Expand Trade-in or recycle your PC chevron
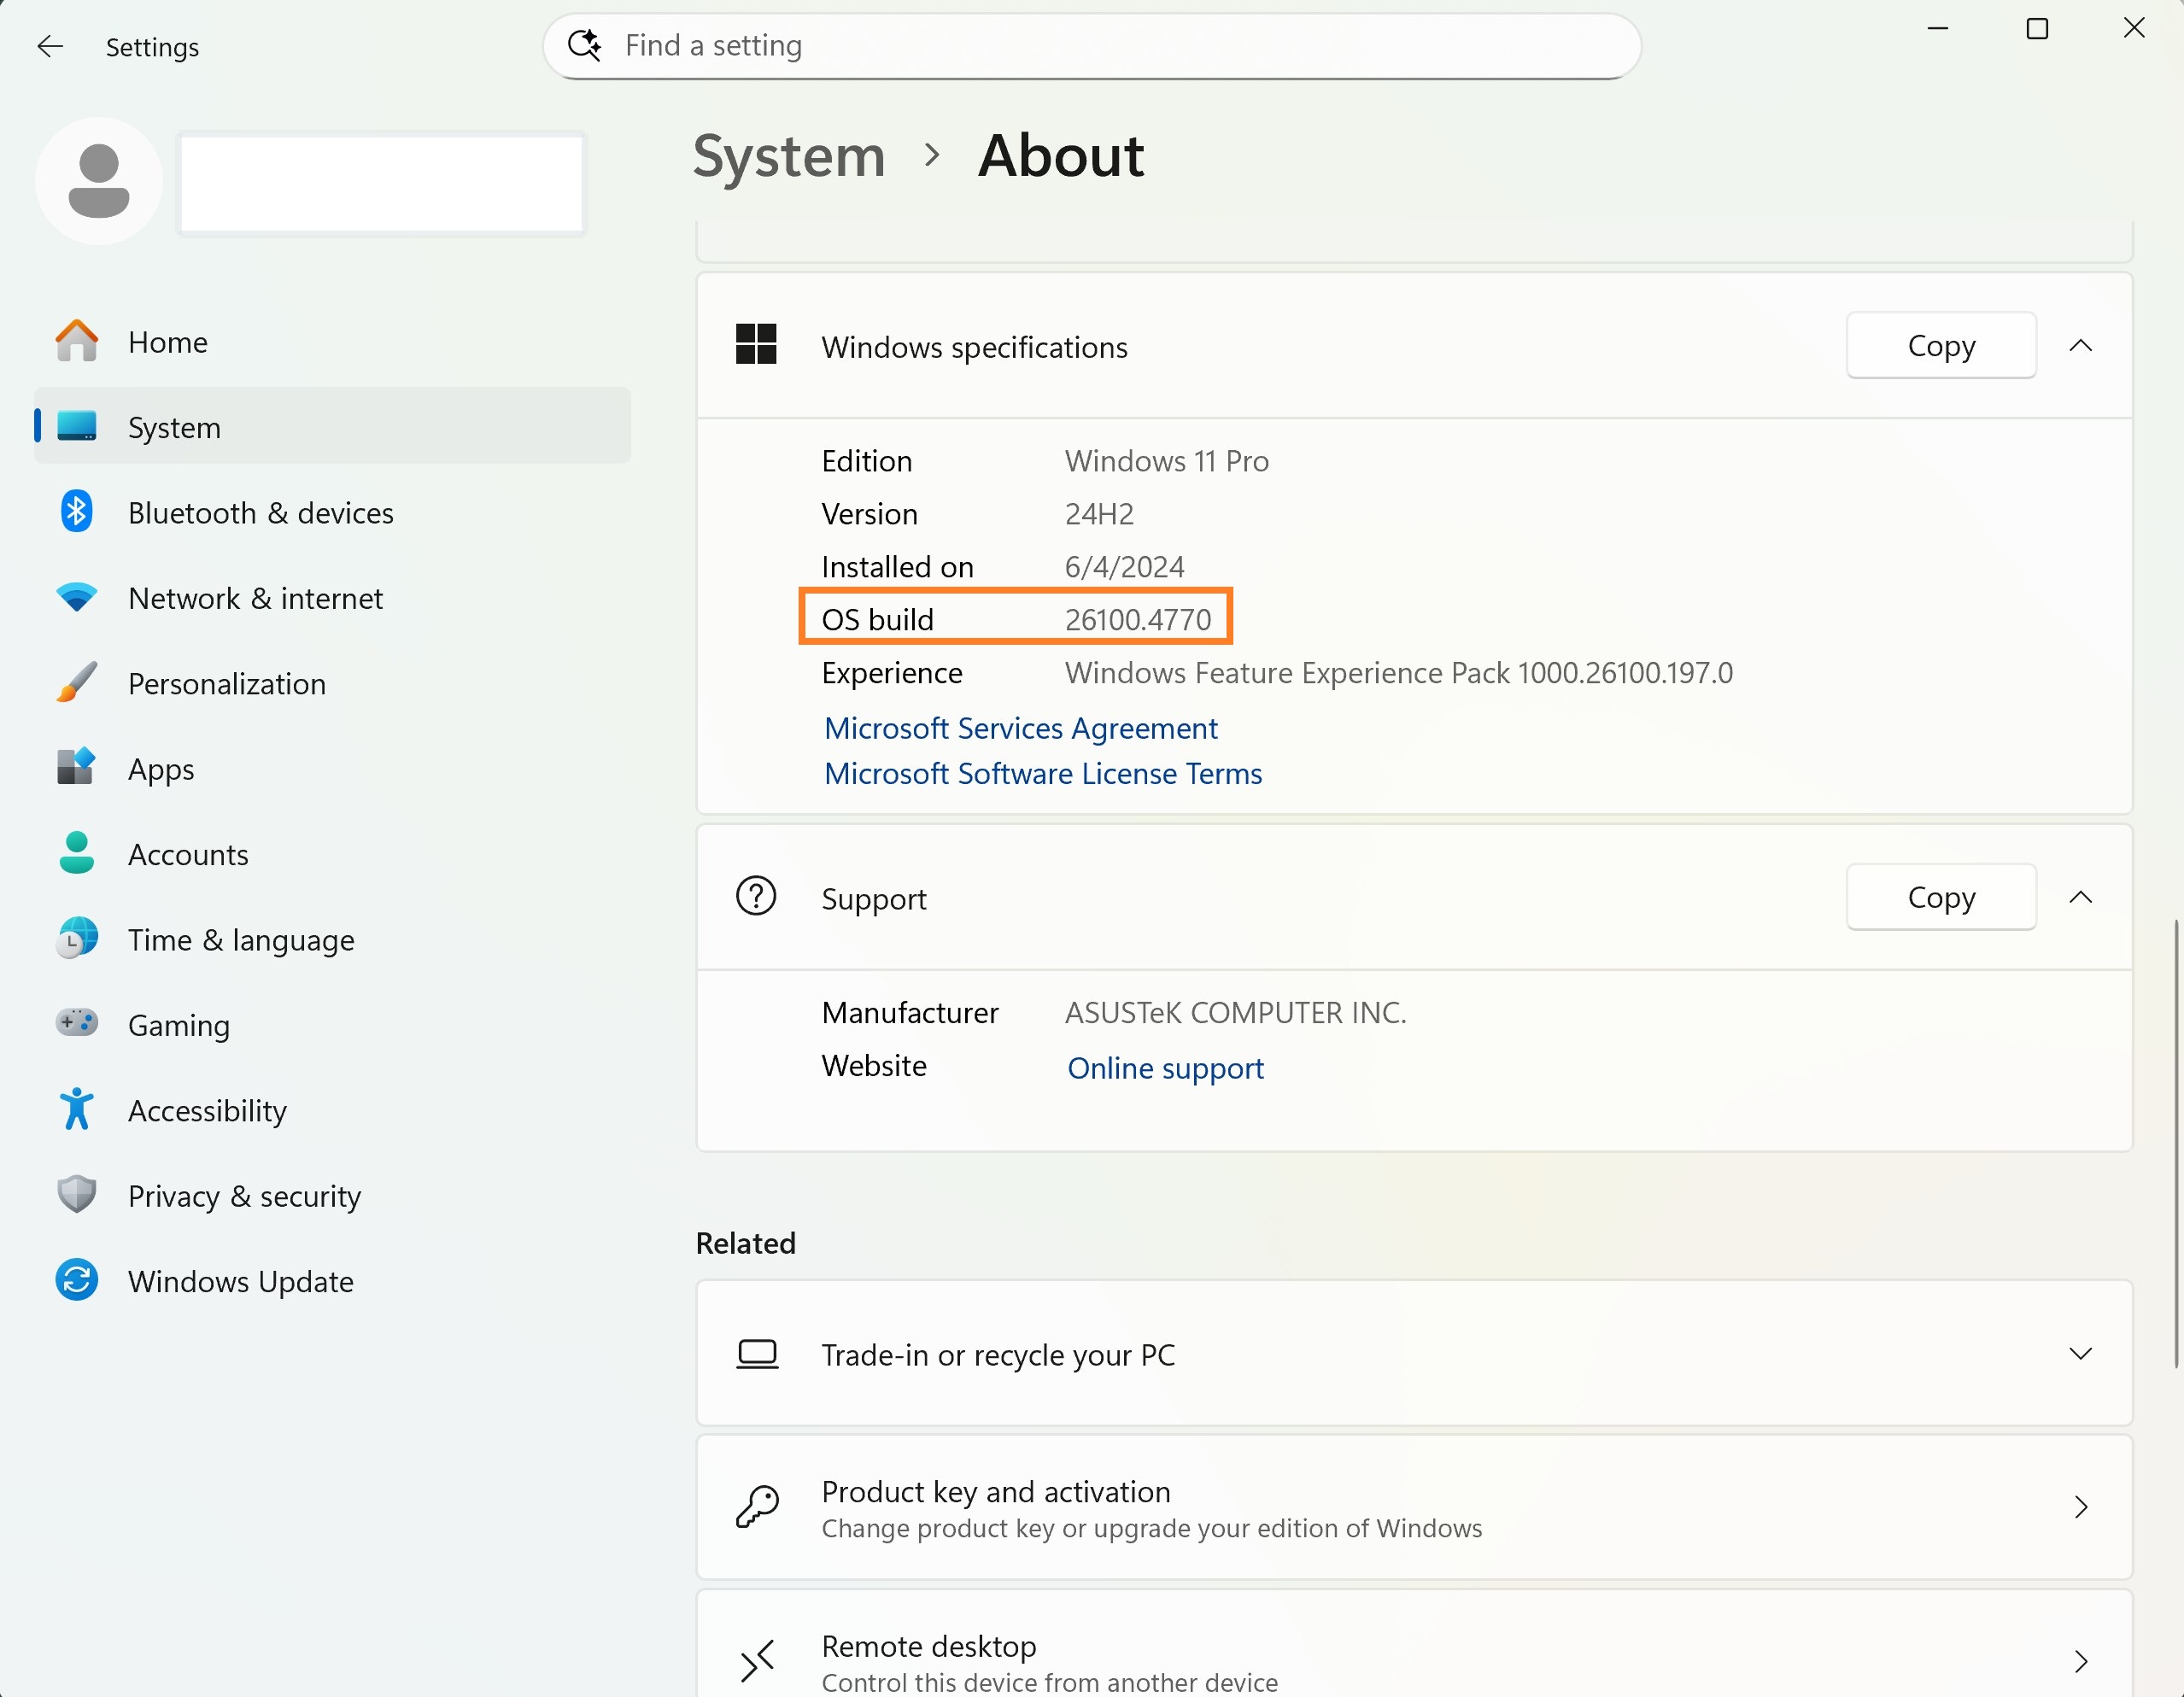The image size is (2184, 1697). (x=2081, y=1354)
